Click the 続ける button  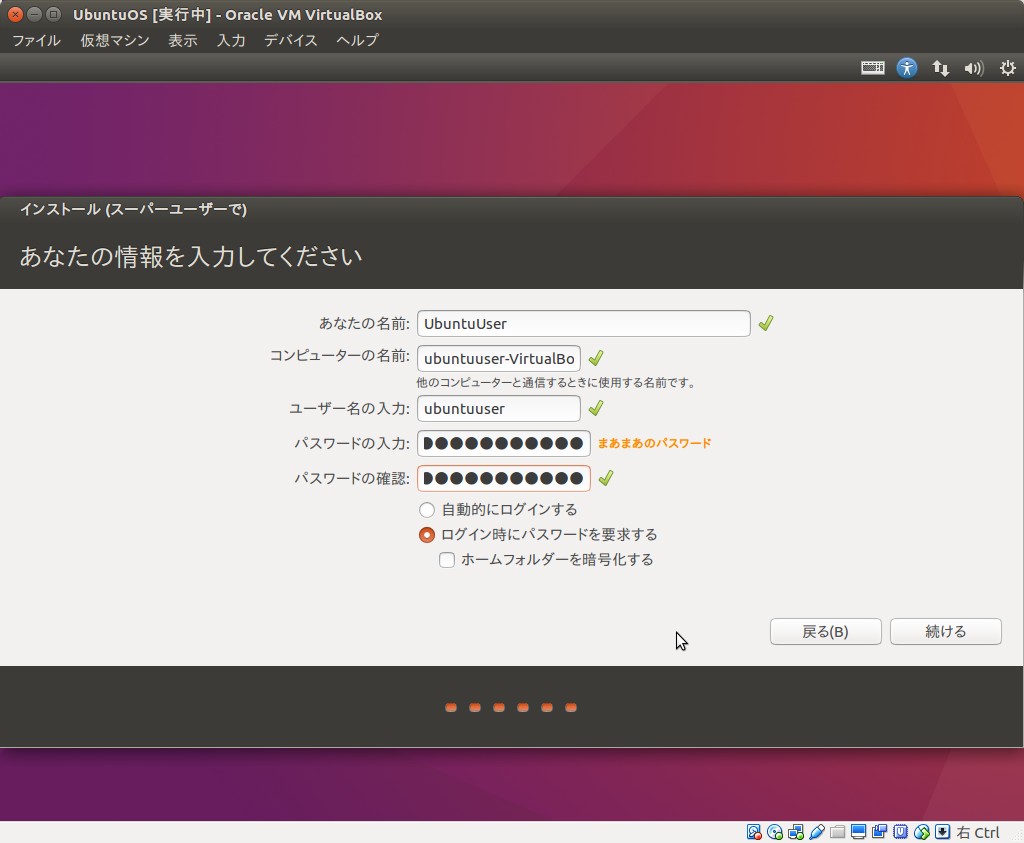coord(946,631)
